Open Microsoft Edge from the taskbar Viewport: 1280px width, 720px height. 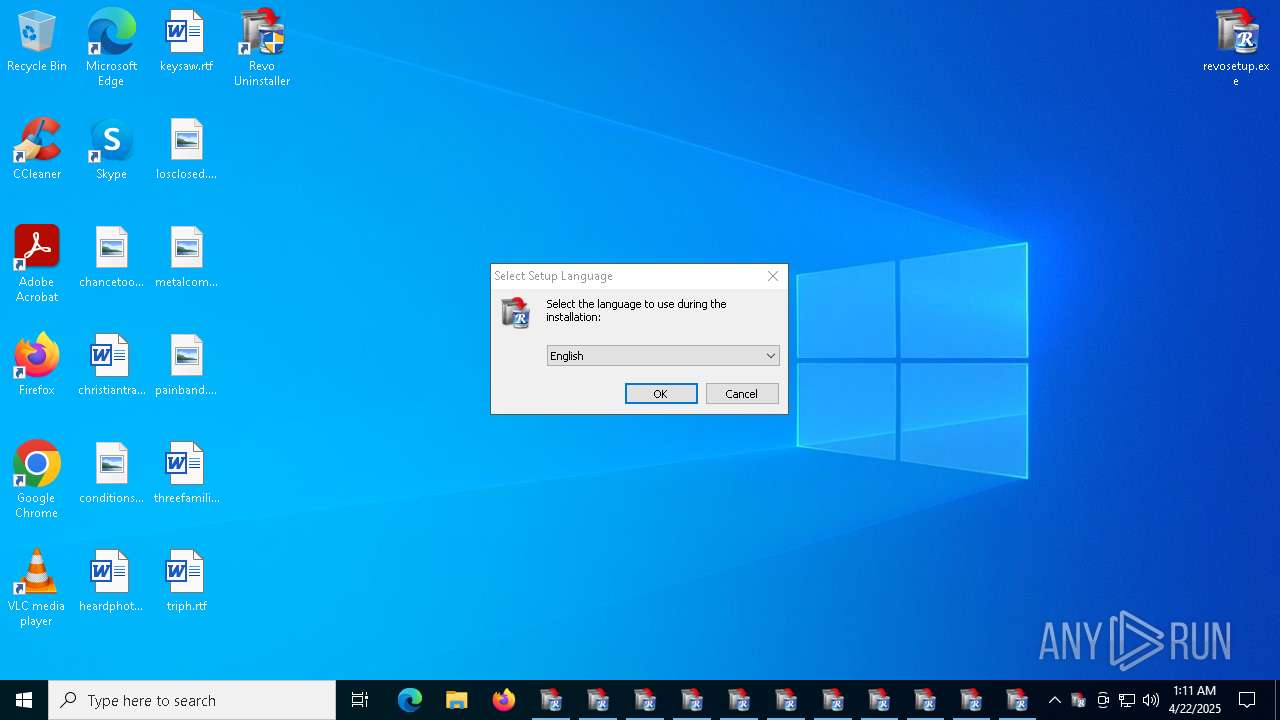tap(410, 700)
